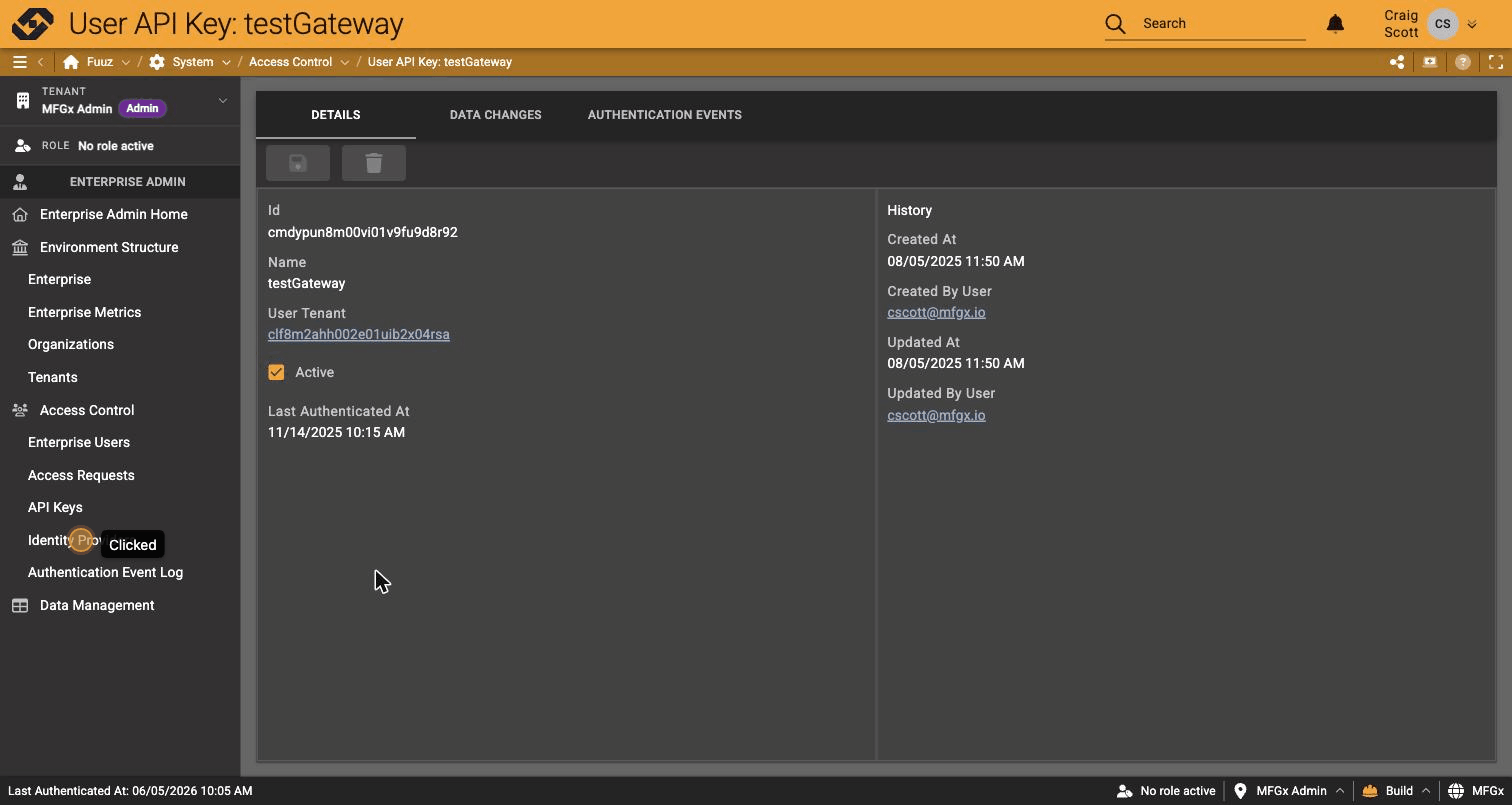Expand the Tenant MFGx Admin selector
1512x805 pixels.
[223, 100]
